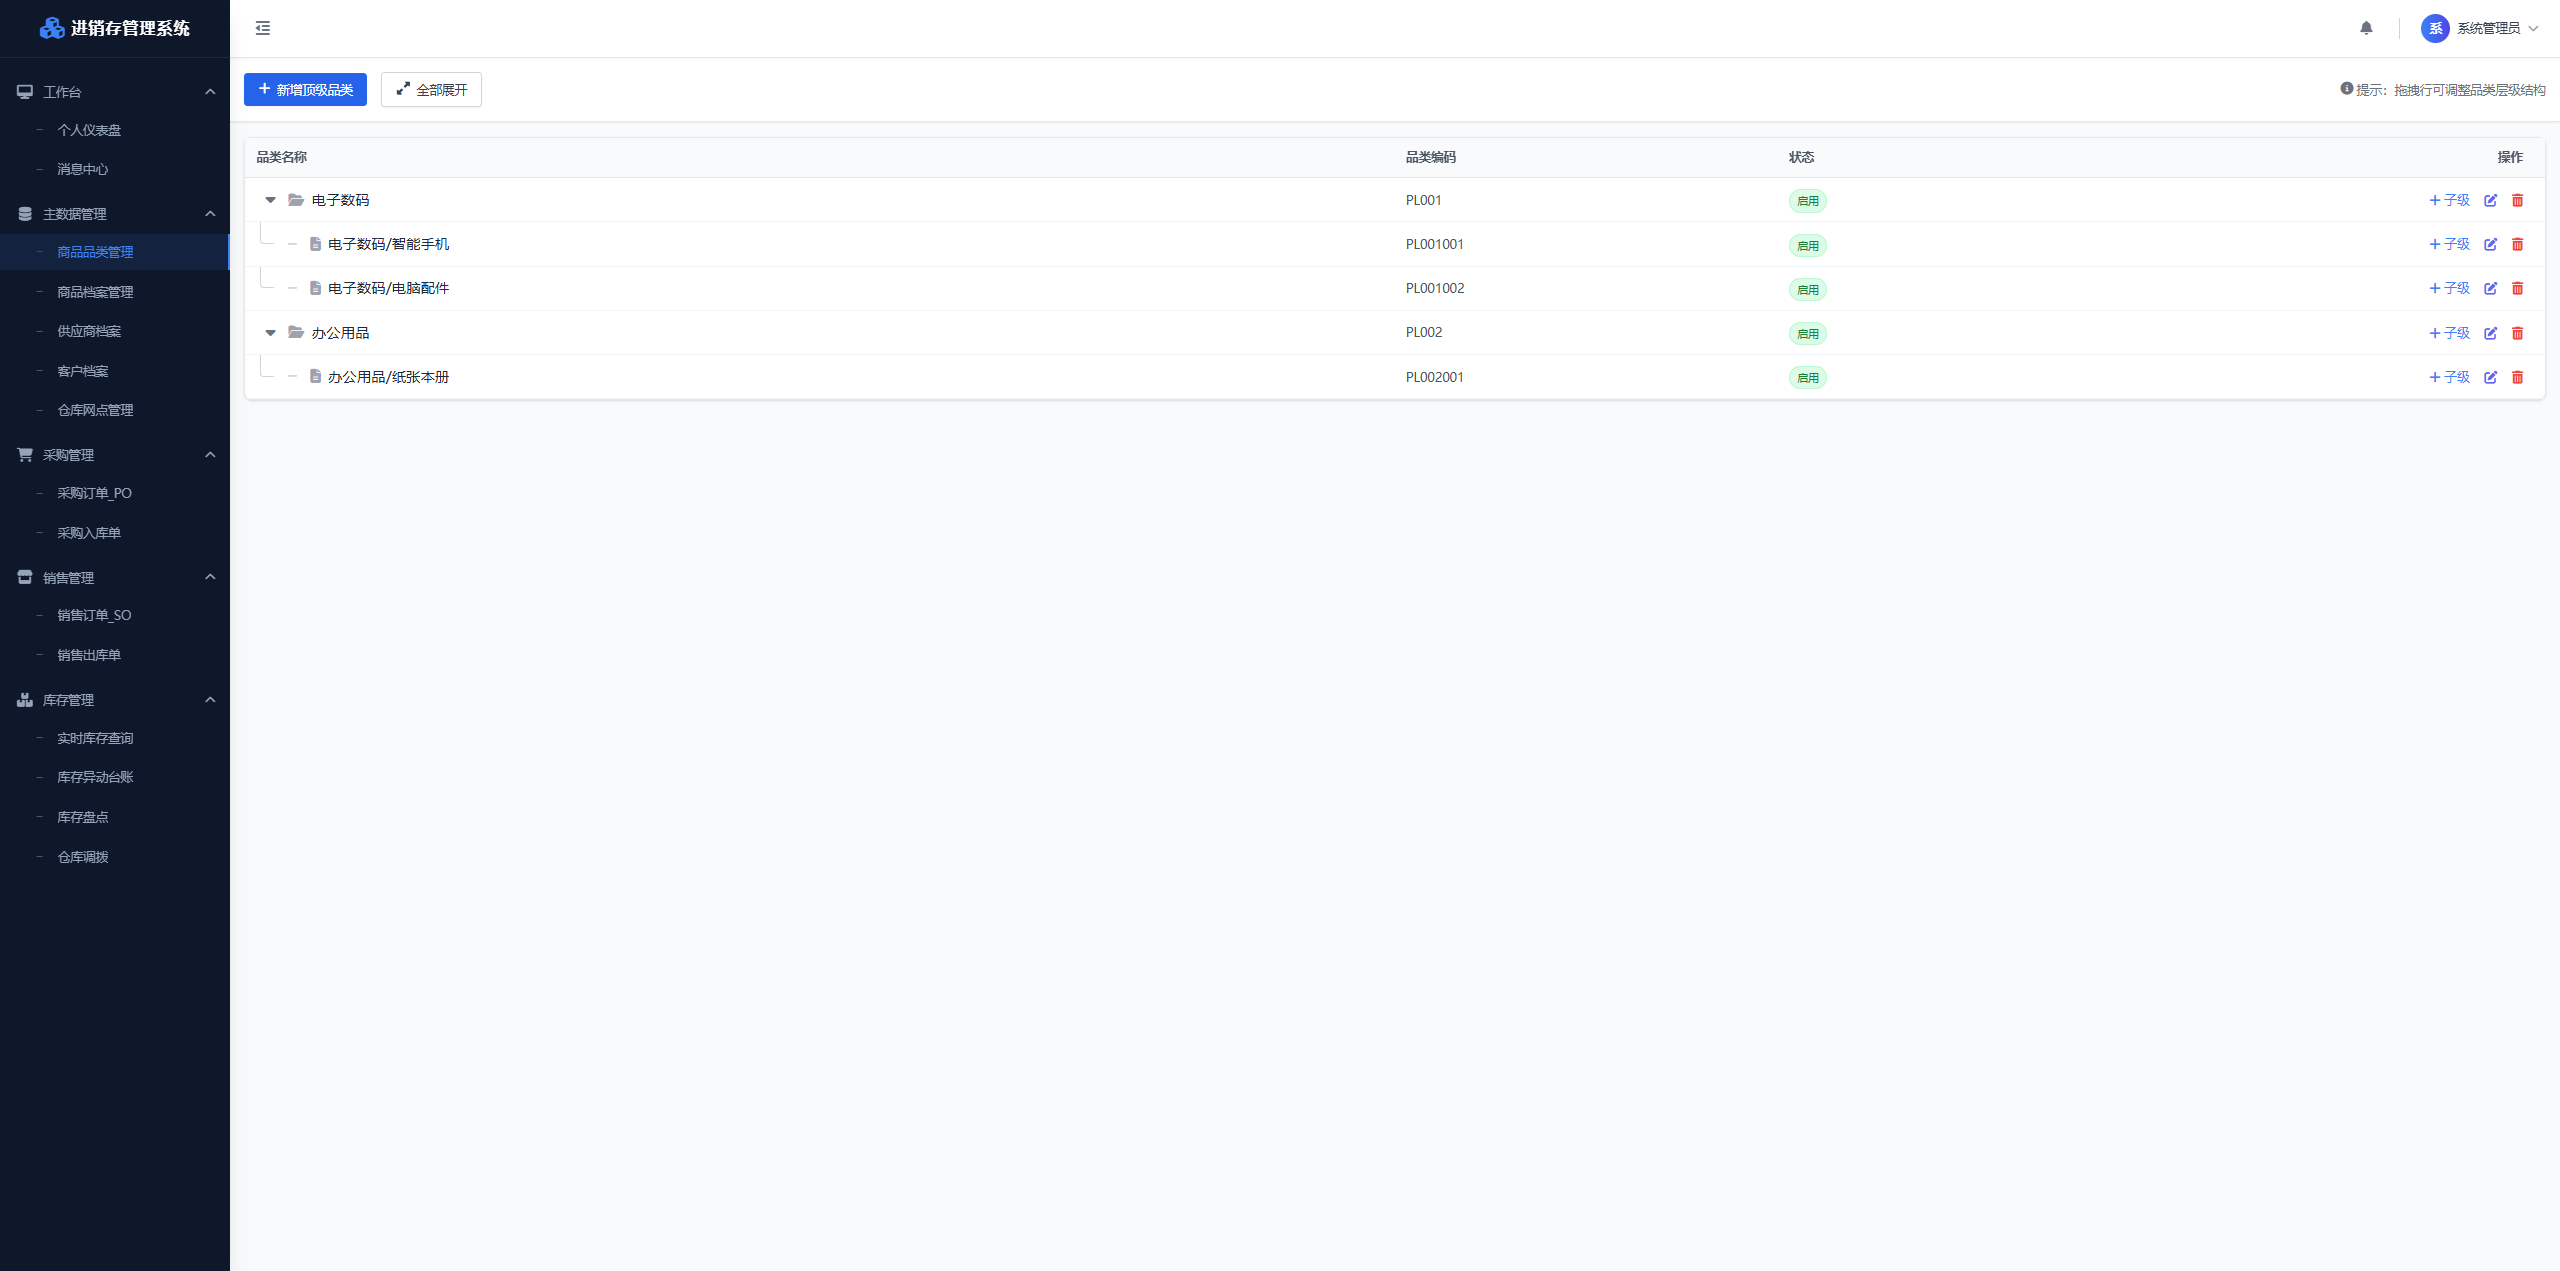
Task: Edit the 电子数码 category
Action: 2491,200
